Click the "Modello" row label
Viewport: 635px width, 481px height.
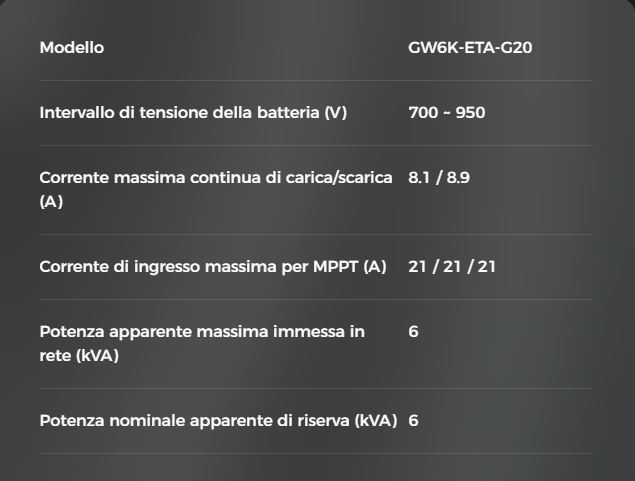point(71,48)
